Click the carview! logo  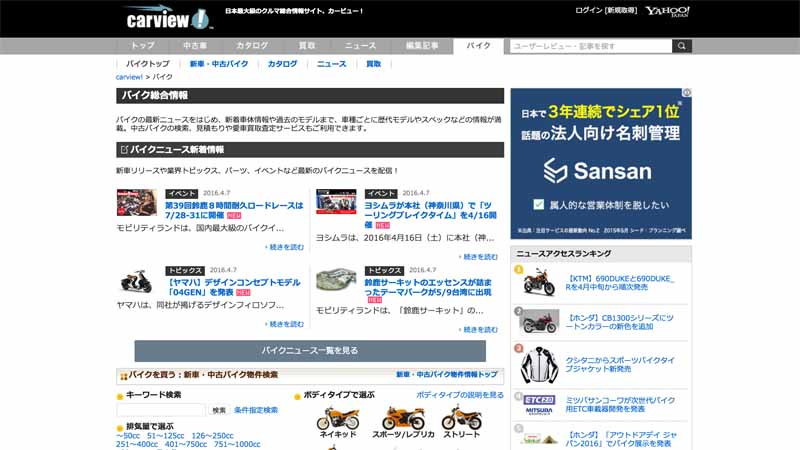167,18
